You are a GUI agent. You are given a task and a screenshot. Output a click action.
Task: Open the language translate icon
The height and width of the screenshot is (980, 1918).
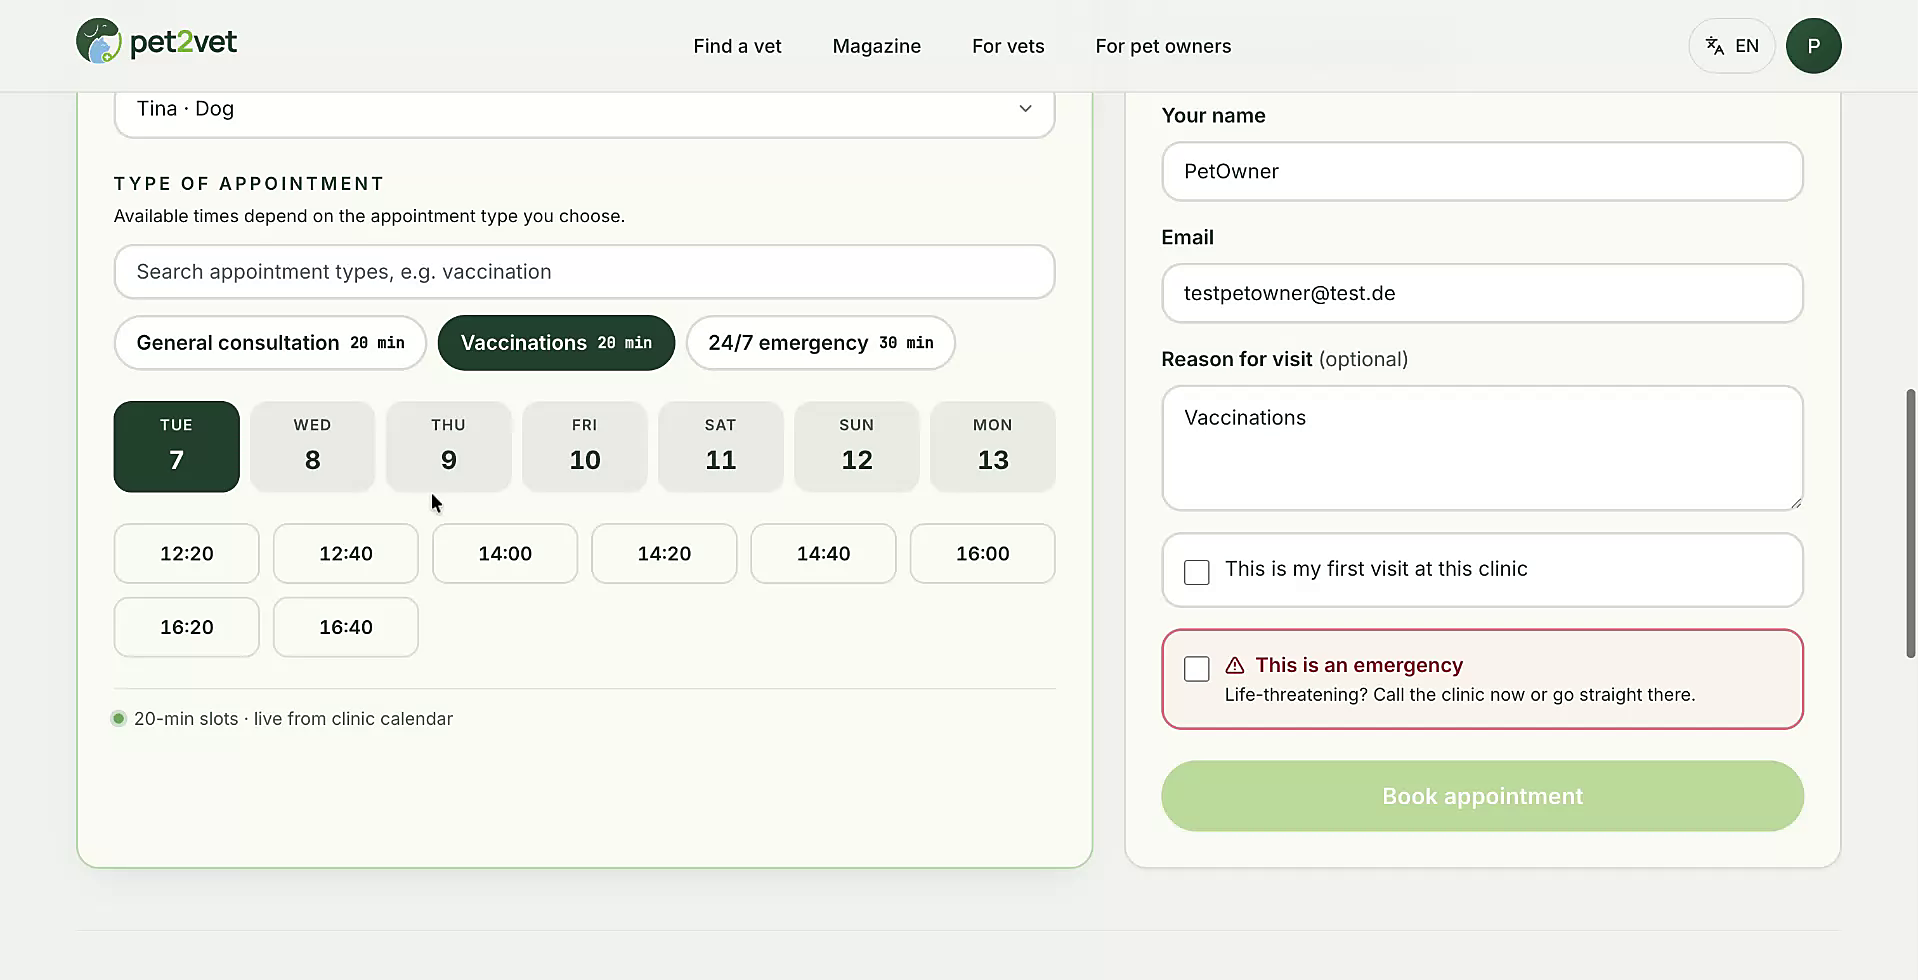(1714, 46)
